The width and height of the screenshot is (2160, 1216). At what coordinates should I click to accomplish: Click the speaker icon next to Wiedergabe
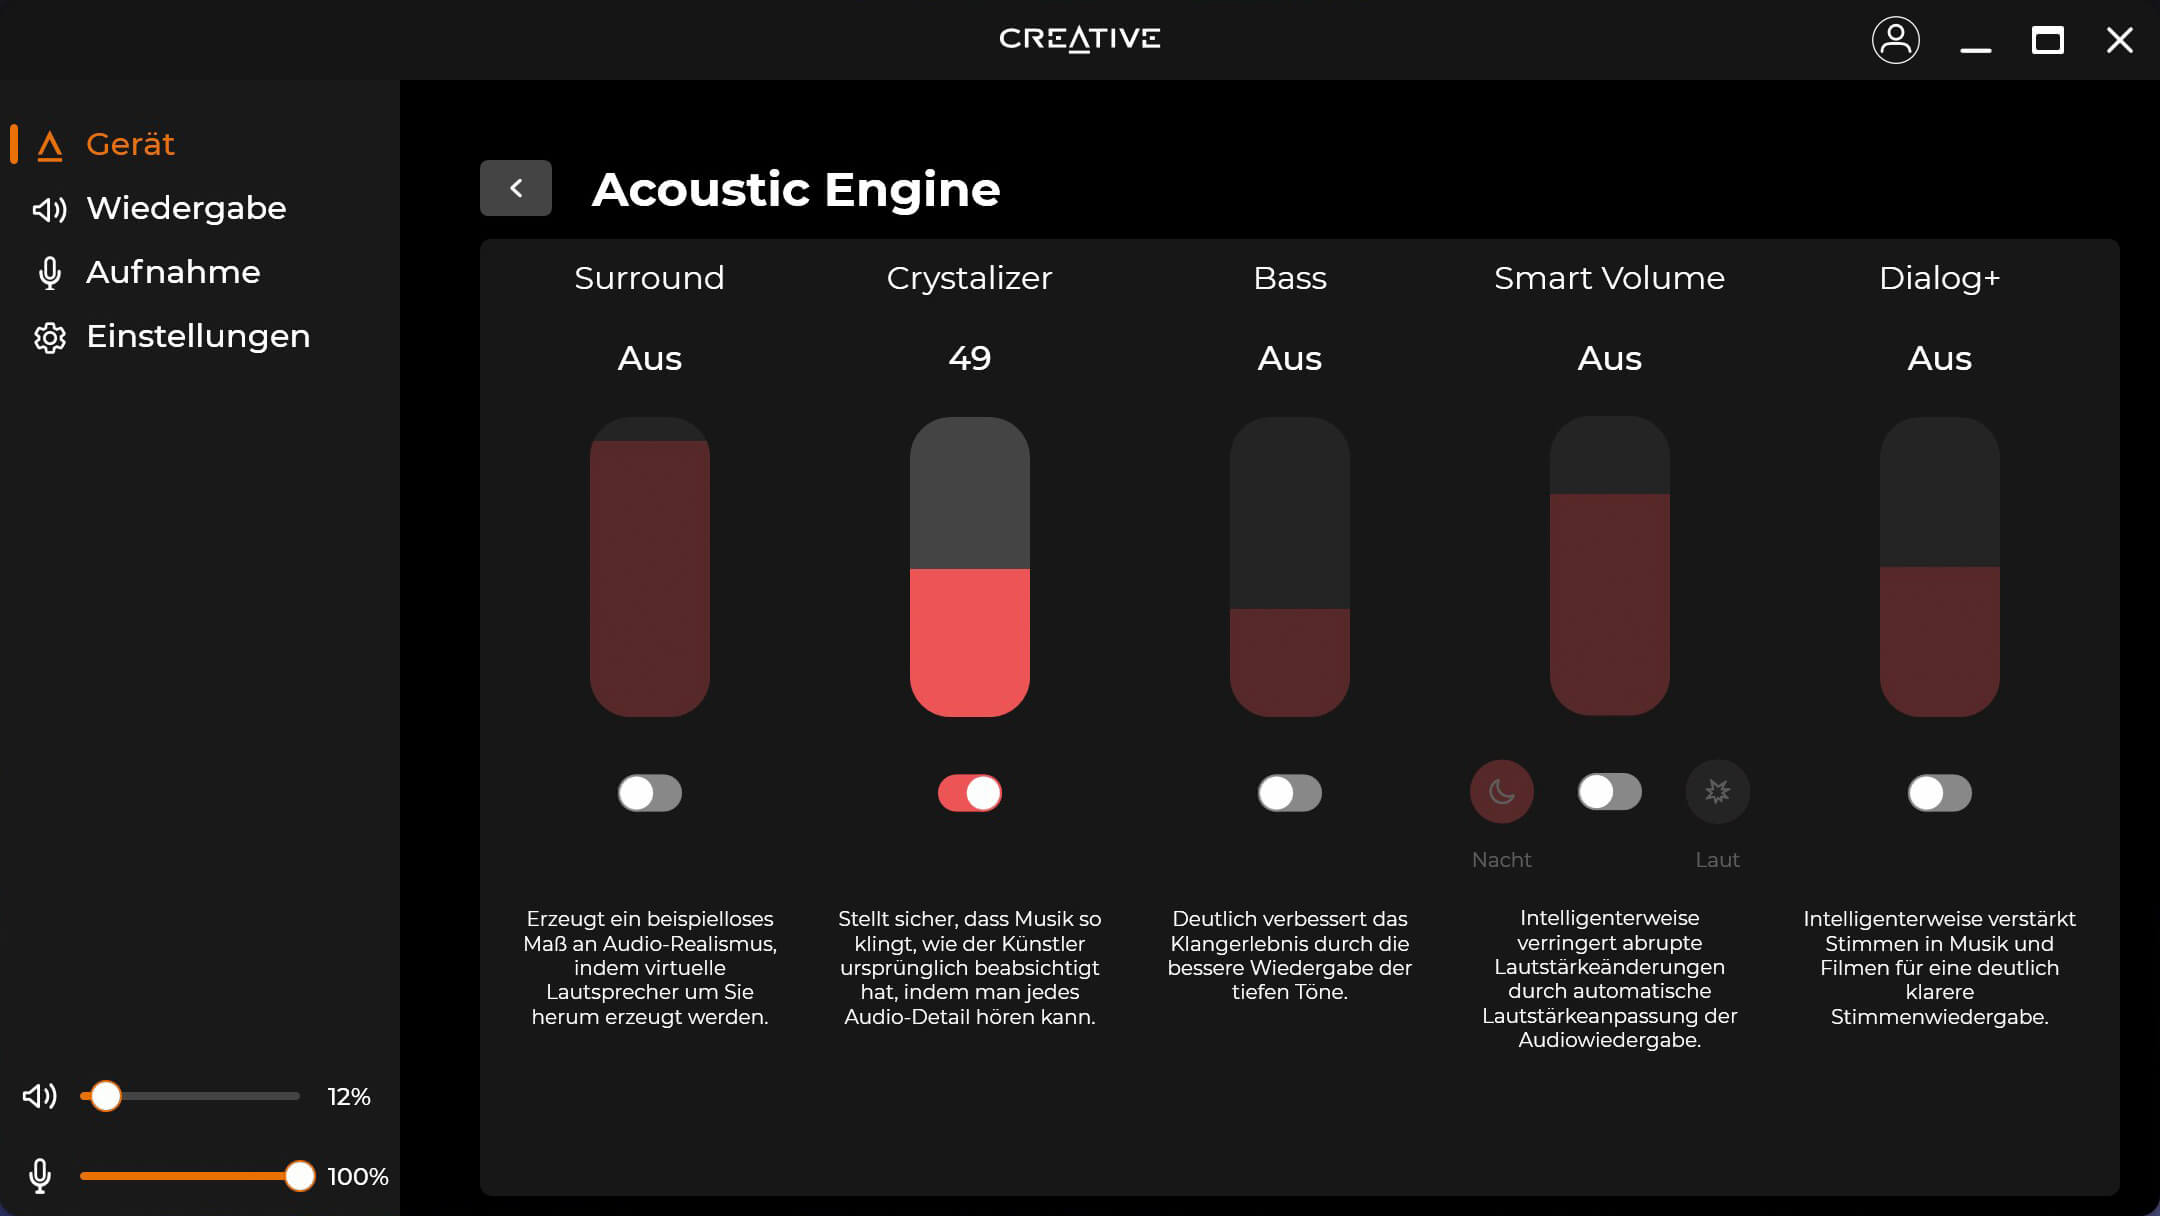click(x=49, y=209)
